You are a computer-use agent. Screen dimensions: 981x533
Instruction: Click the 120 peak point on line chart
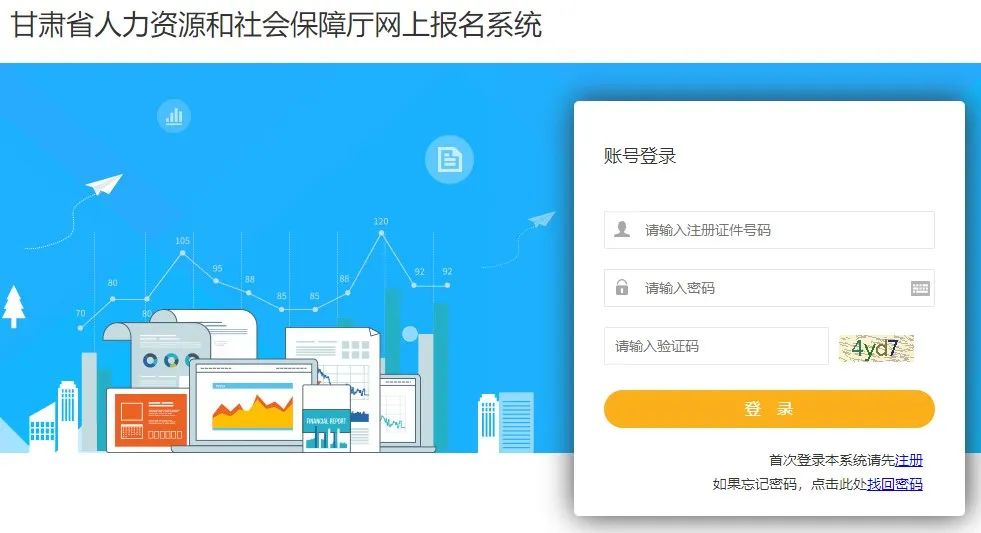[381, 233]
